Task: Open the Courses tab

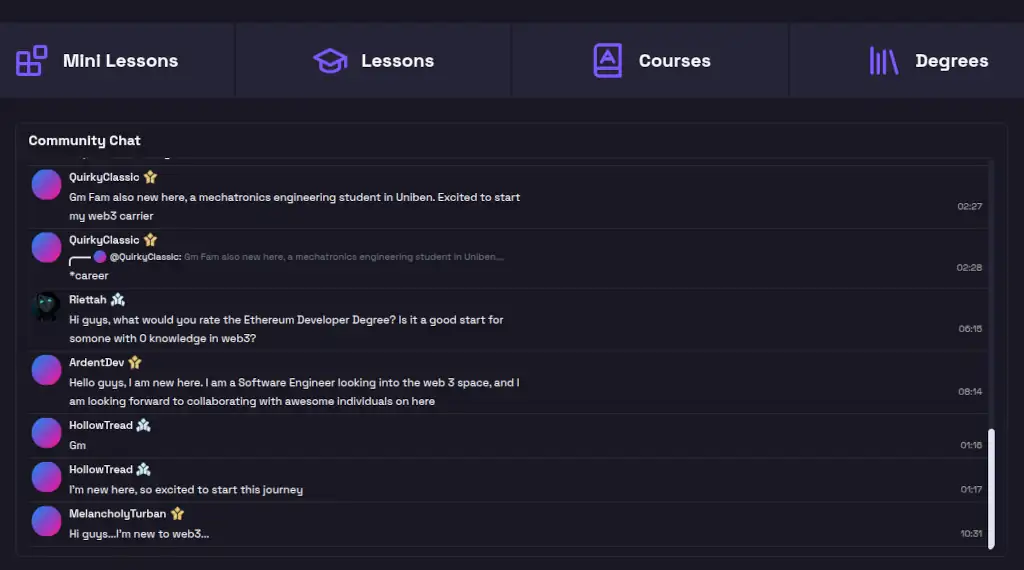Action: (650, 61)
